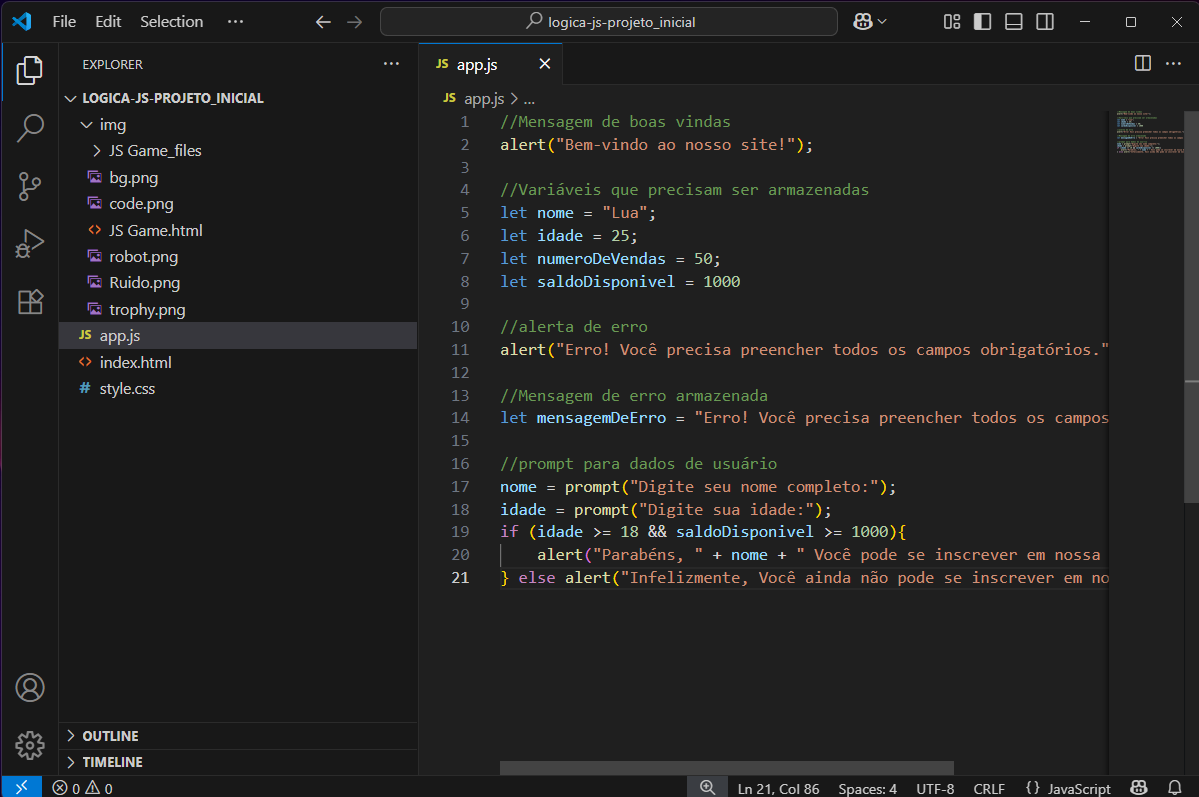Toggle the bottom panel visibility

1014,22
